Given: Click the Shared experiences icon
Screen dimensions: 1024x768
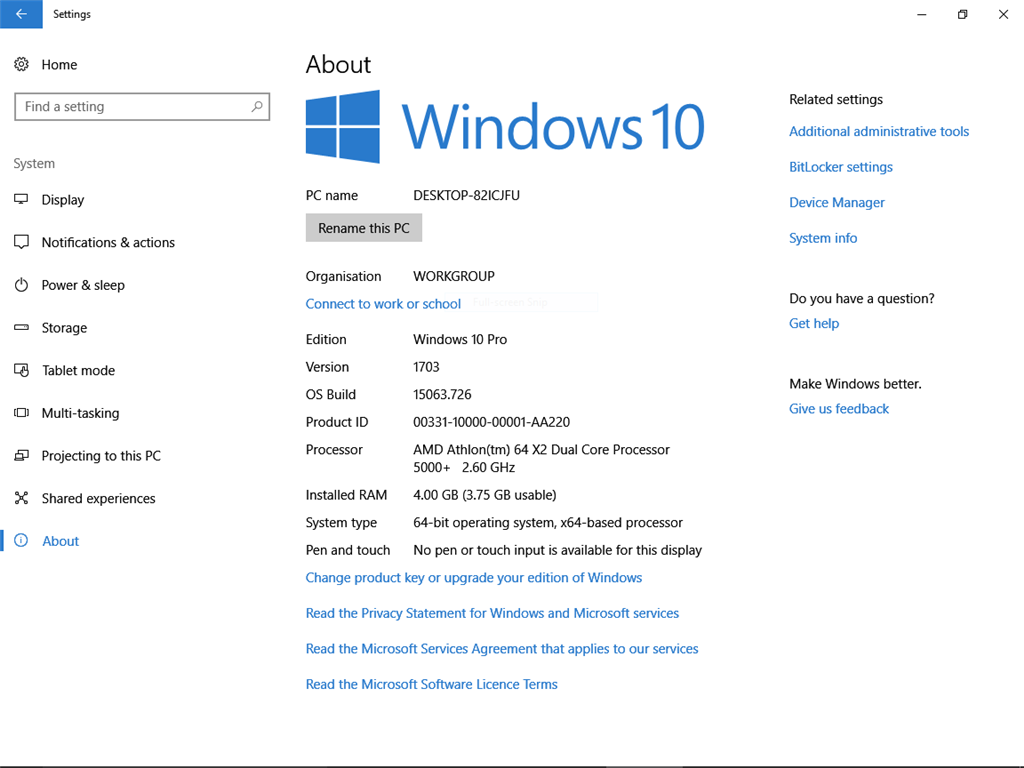Looking at the screenshot, I should pos(22,498).
